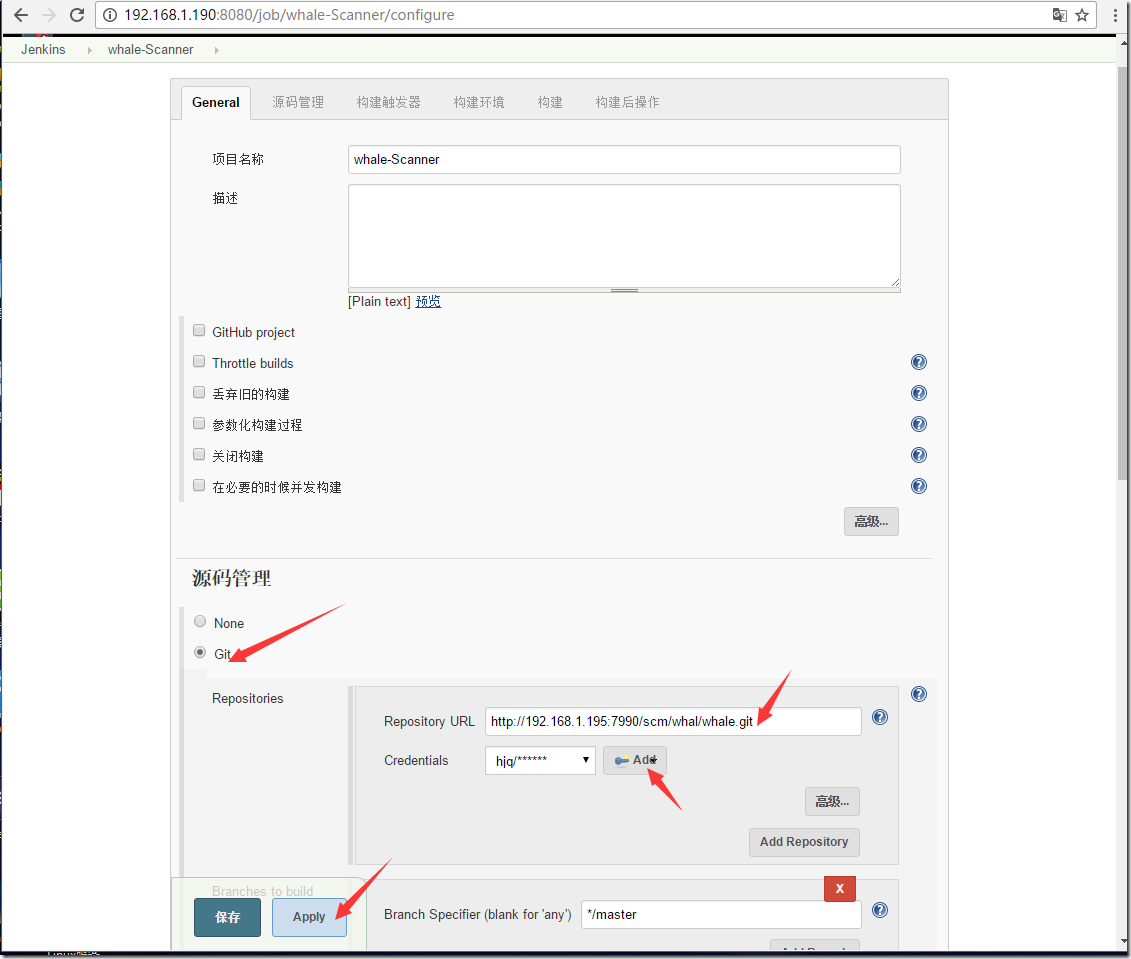Screen dimensions: 1131x959
Task: Check the 关闭构建 option
Action: pyautogui.click(x=199, y=454)
